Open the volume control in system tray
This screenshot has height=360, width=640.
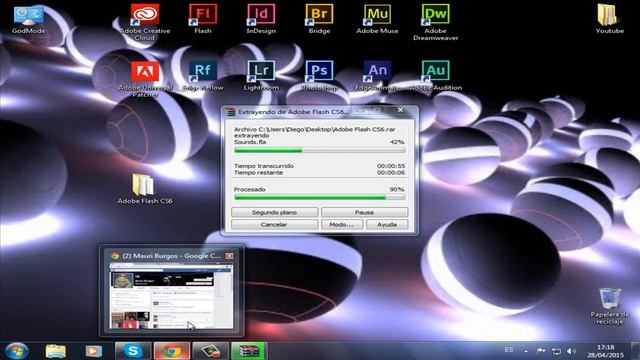(x=571, y=351)
